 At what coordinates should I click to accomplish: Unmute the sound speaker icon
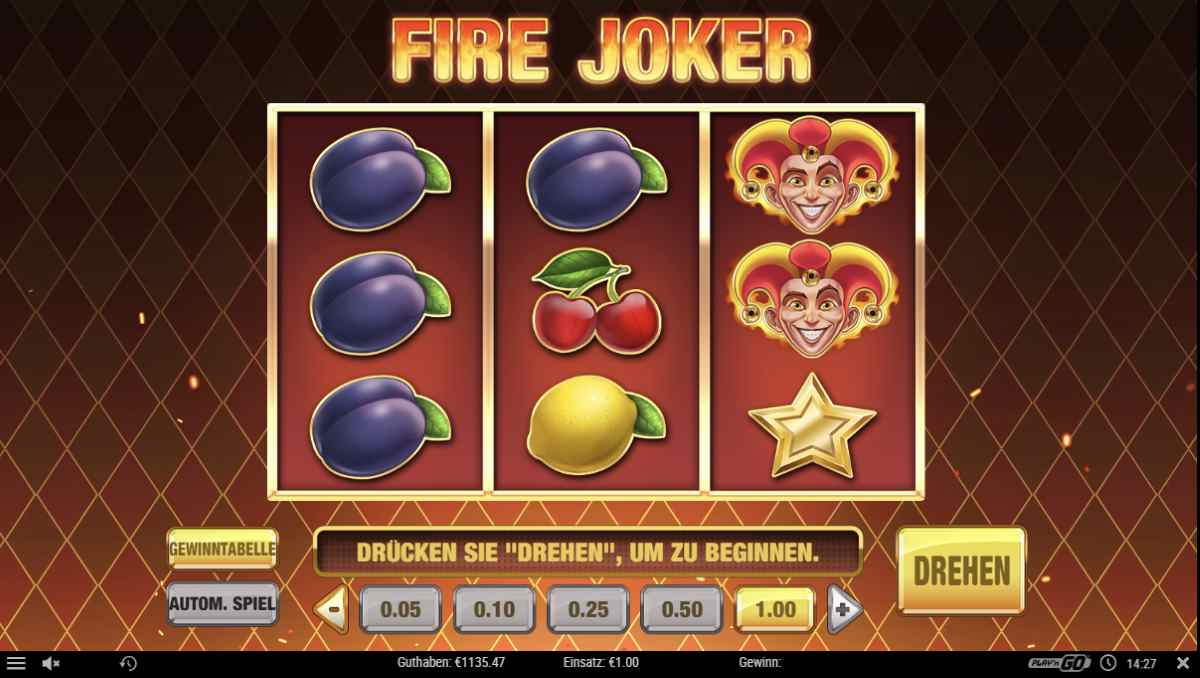[51, 663]
